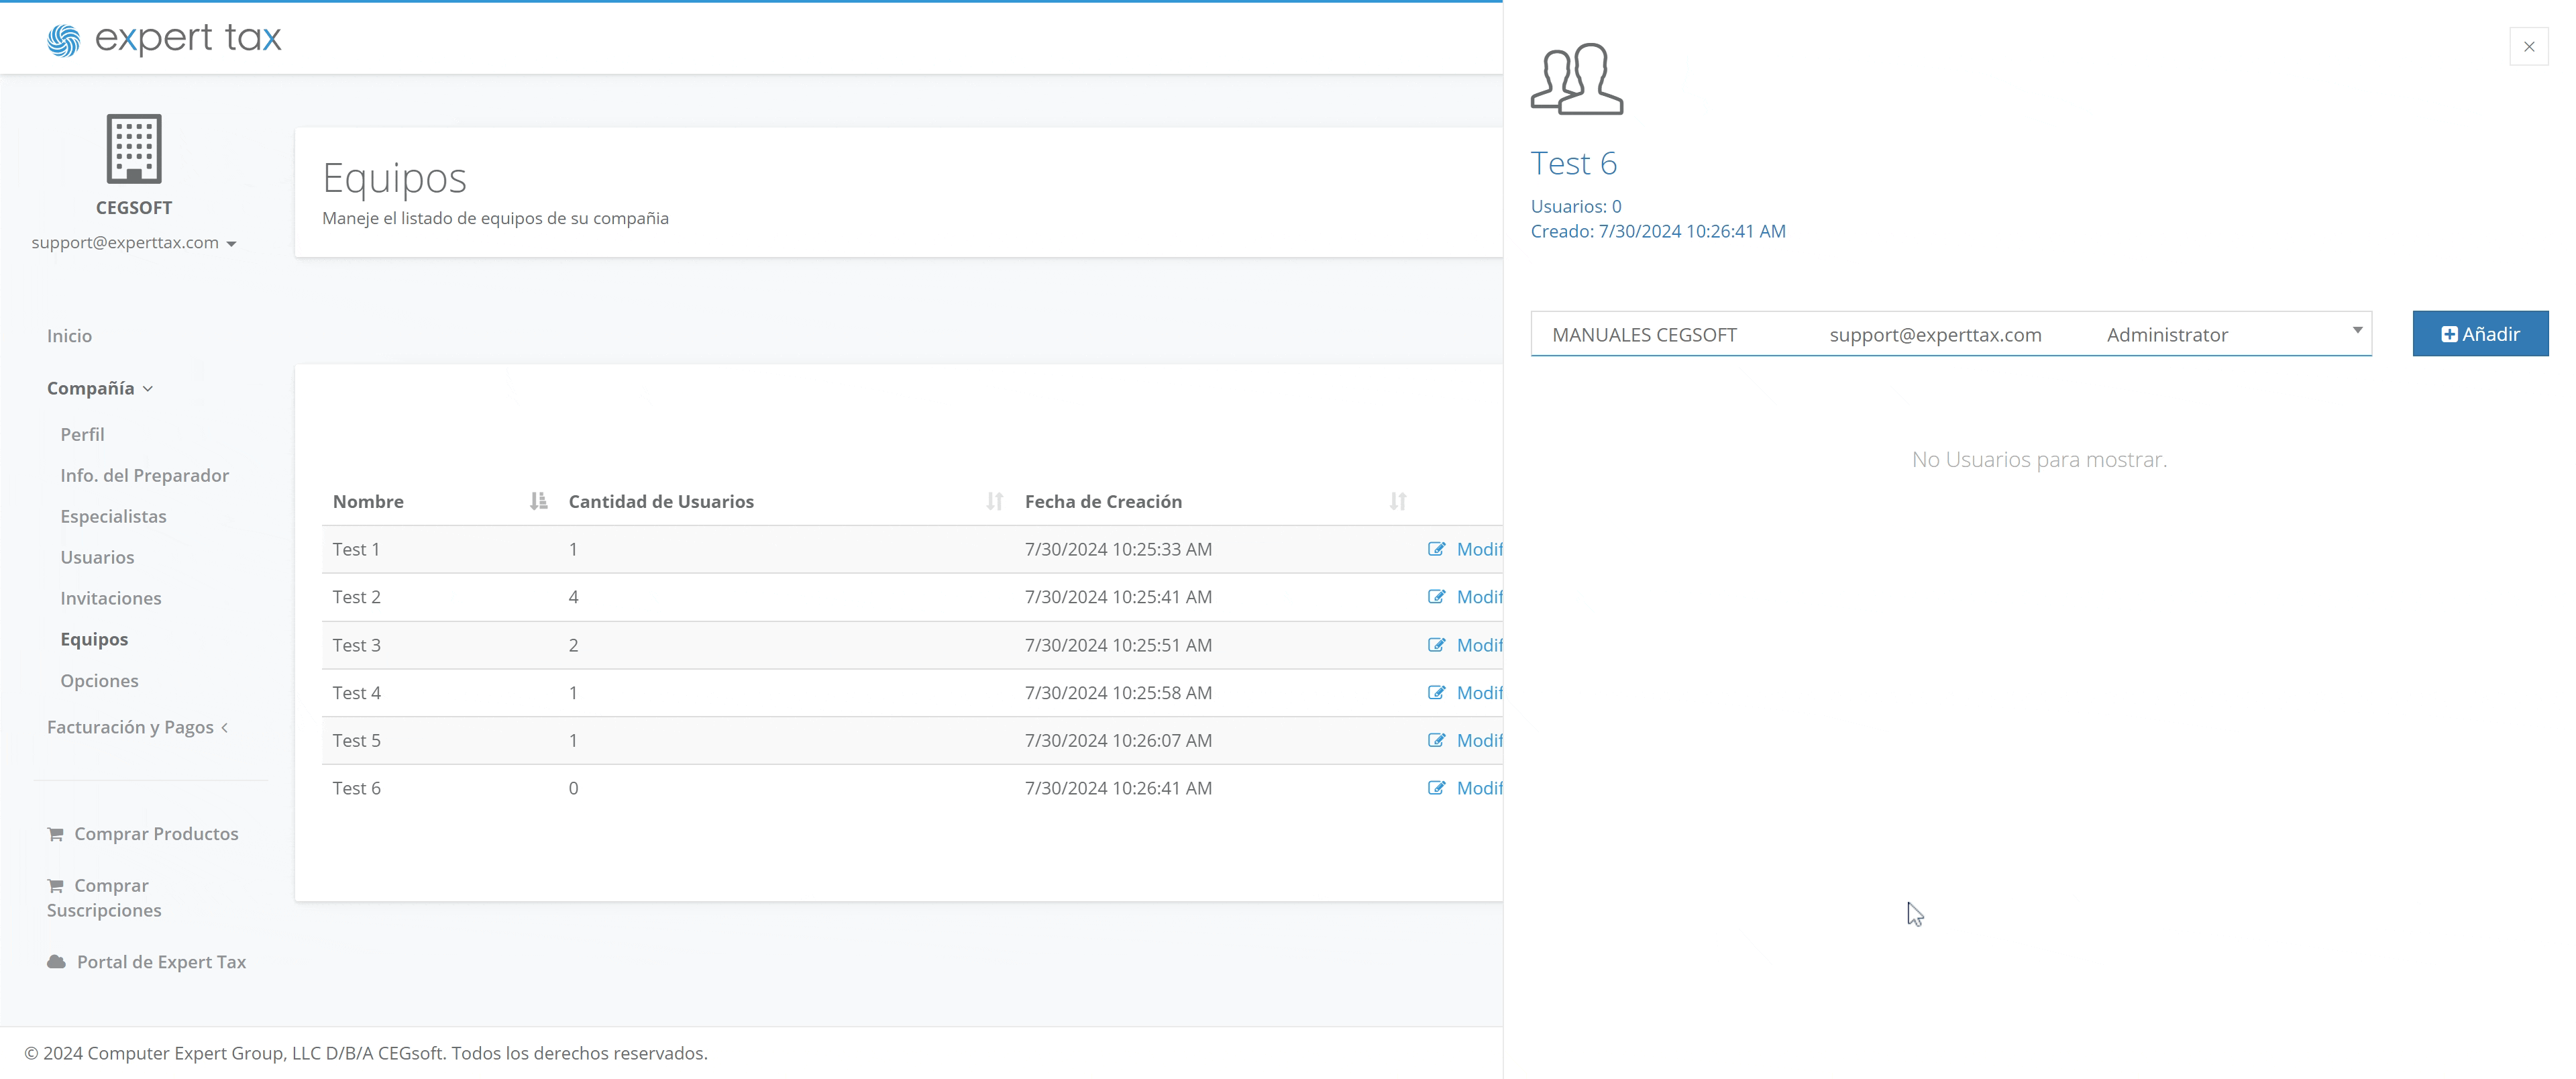Viewport: 2576px width, 1079px height.
Task: Click the Cantidad de Usuarios header
Action: [x=661, y=501]
